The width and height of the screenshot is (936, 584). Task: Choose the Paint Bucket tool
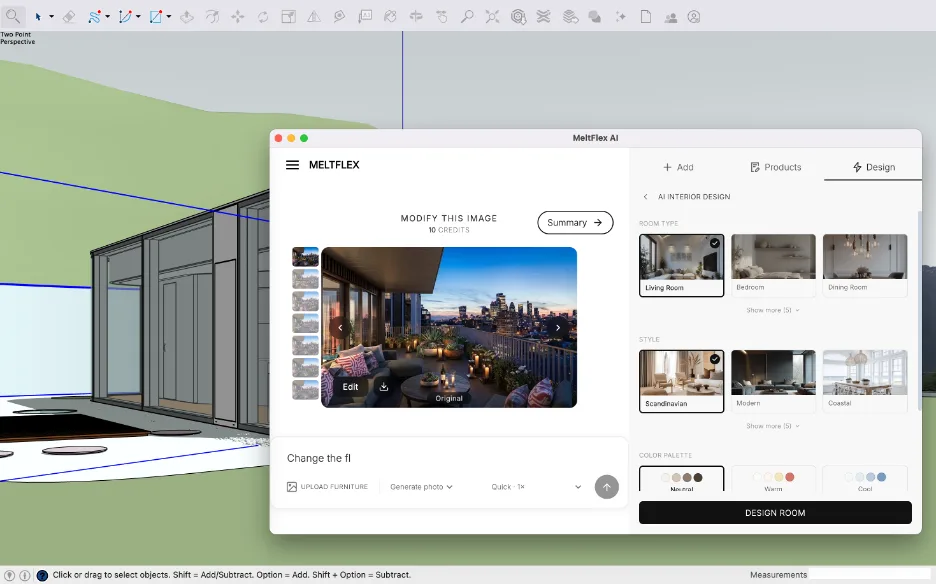[x=390, y=17]
